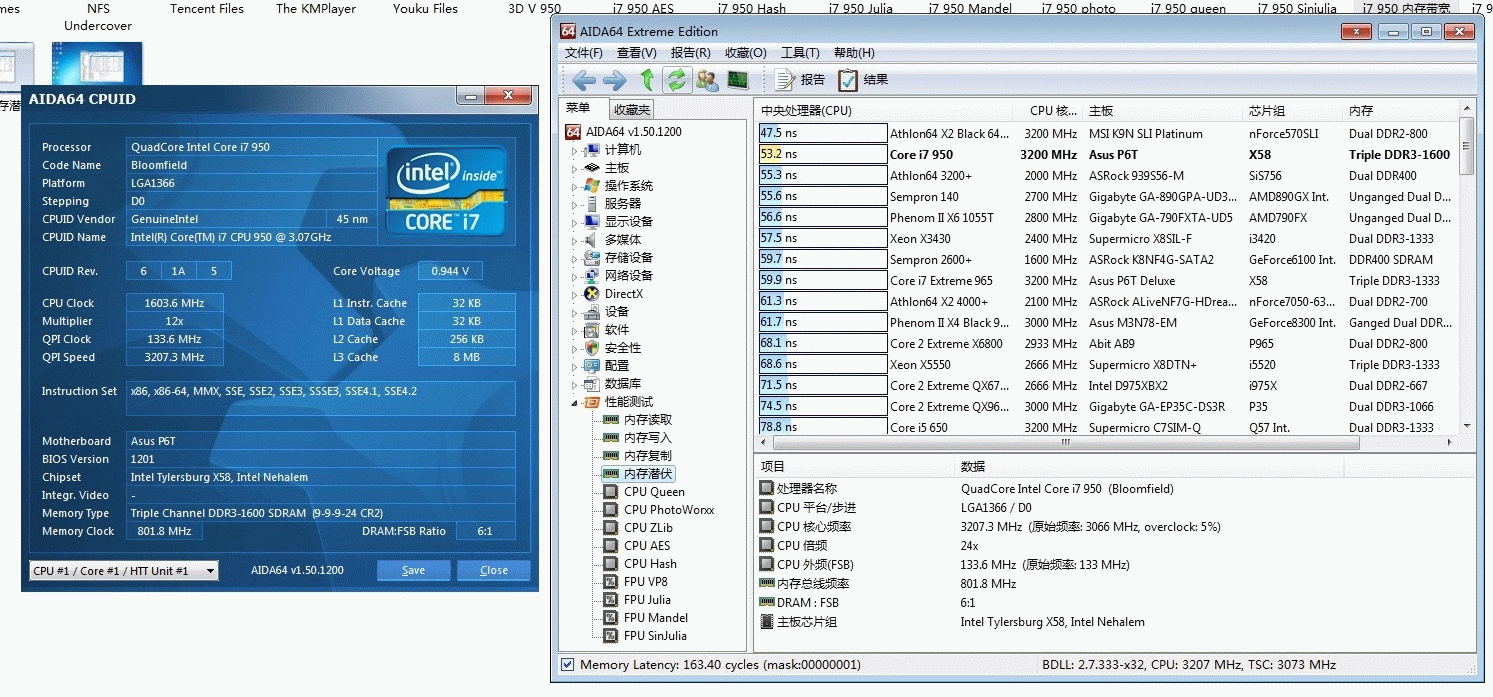This screenshot has height=697, width=1493.
Task: Expand the 计算机 tree node
Action: 575,151
